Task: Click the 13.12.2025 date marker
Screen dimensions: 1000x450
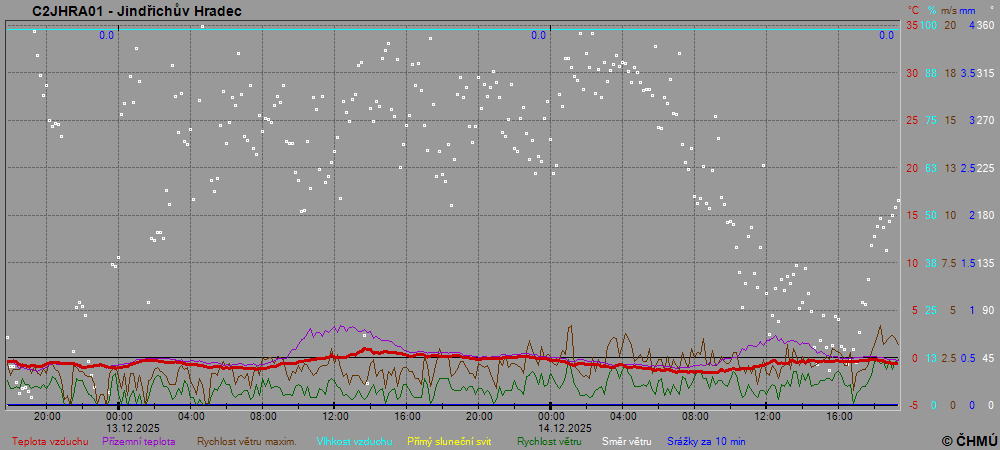Action: click(120, 427)
